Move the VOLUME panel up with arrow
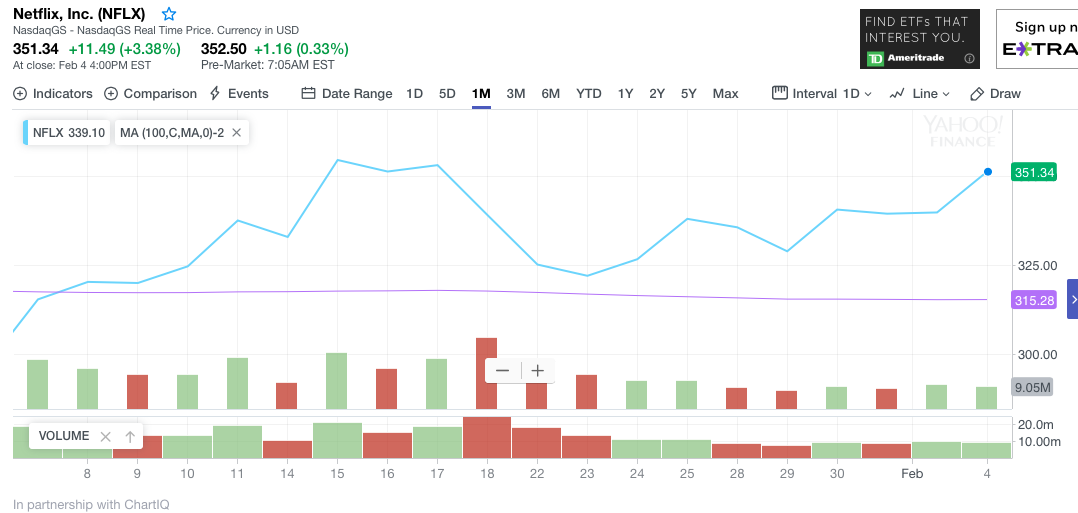The width and height of the screenshot is (1078, 513). [x=130, y=436]
